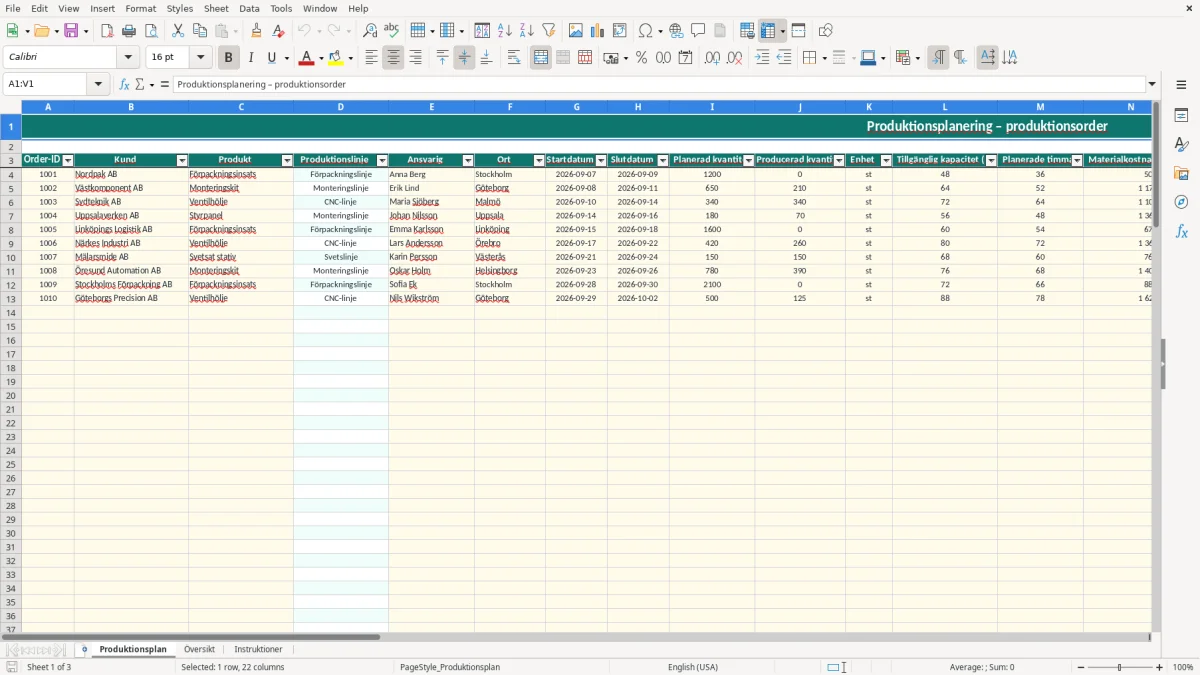The width and height of the screenshot is (1200, 675).
Task: Open sidebar Navigator deck
Action: click(1181, 203)
